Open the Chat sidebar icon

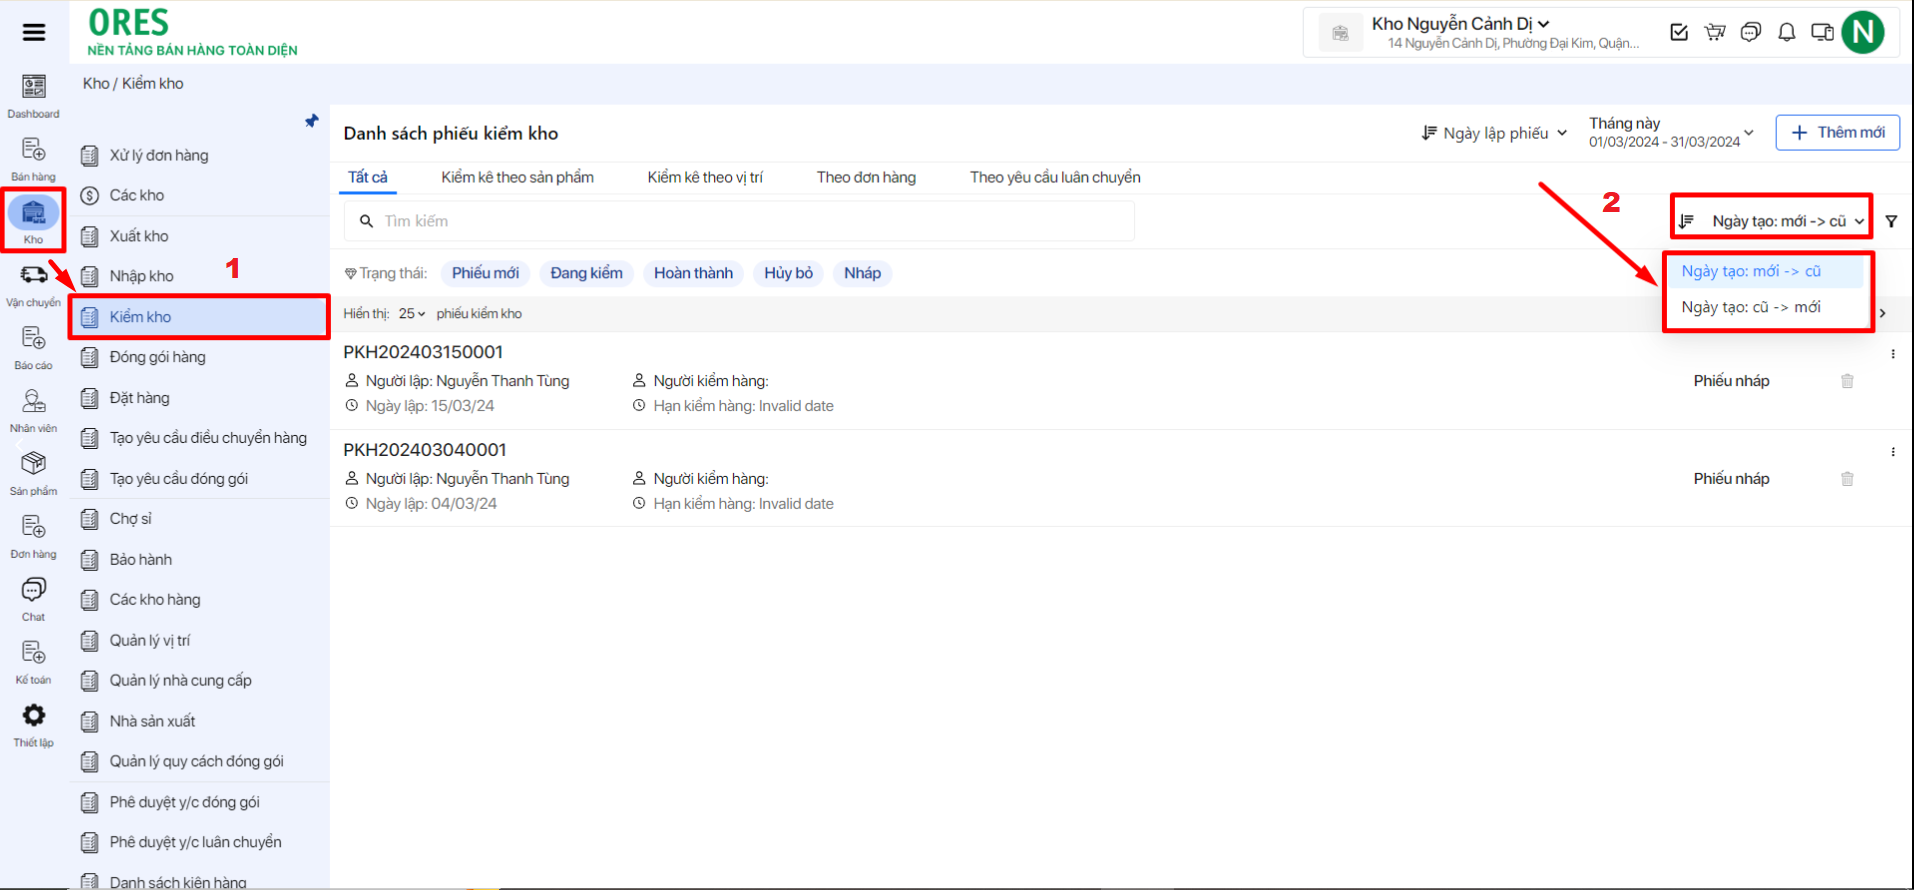click(33, 590)
